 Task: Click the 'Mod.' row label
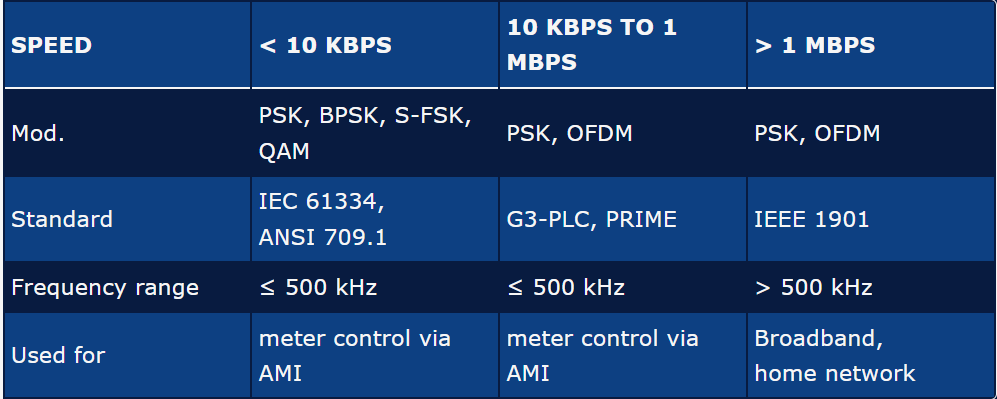click(127, 133)
